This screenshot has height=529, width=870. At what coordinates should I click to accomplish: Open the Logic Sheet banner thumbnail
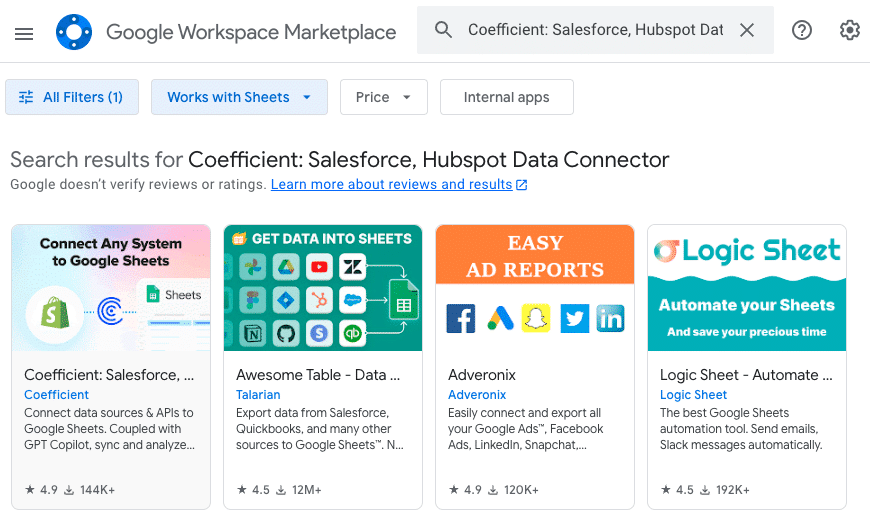point(747,288)
